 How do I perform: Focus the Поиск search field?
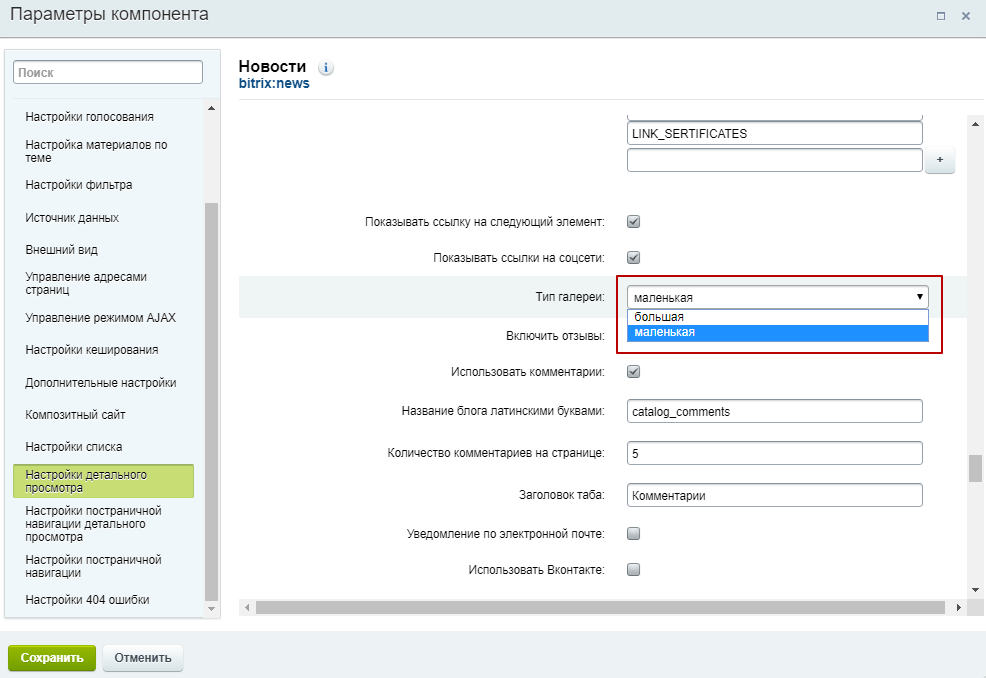click(x=108, y=72)
